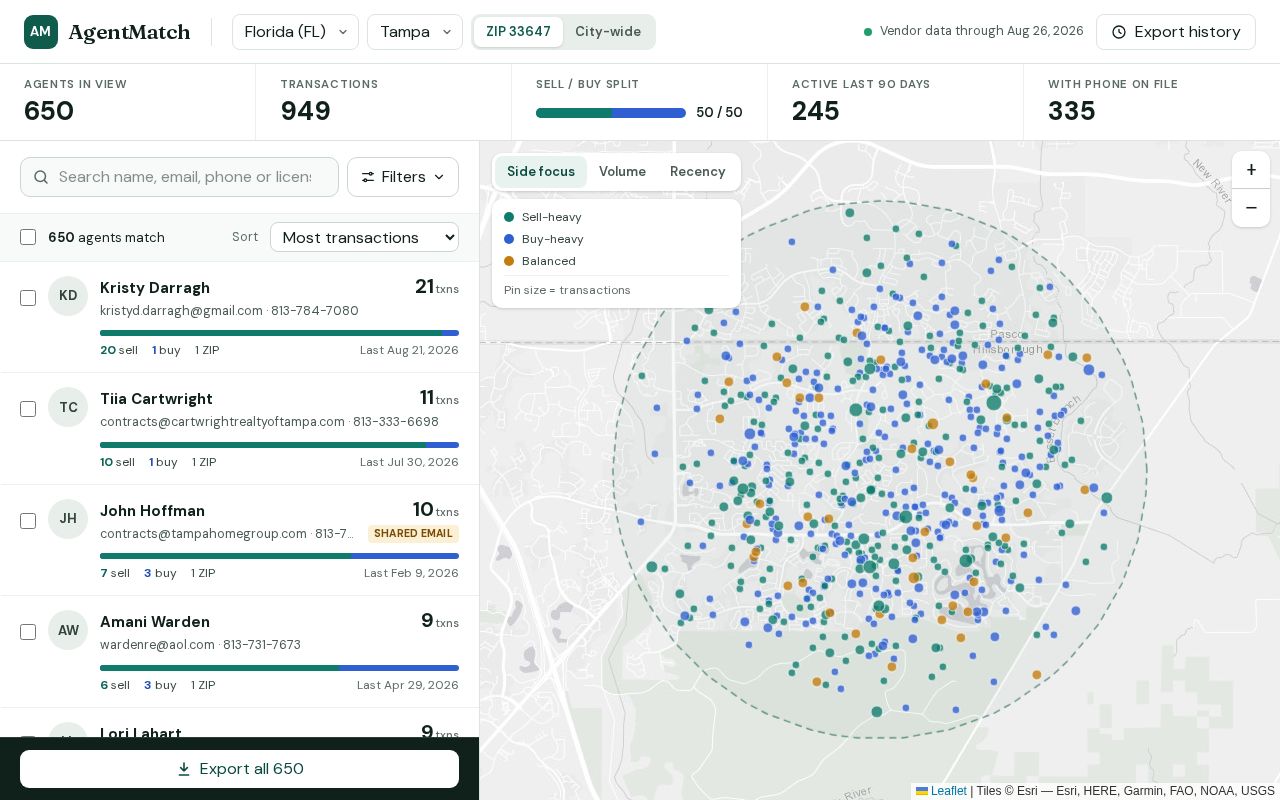The image size is (1280, 800).
Task: Check the Amani Warden row checkbox
Action: tap(28, 632)
